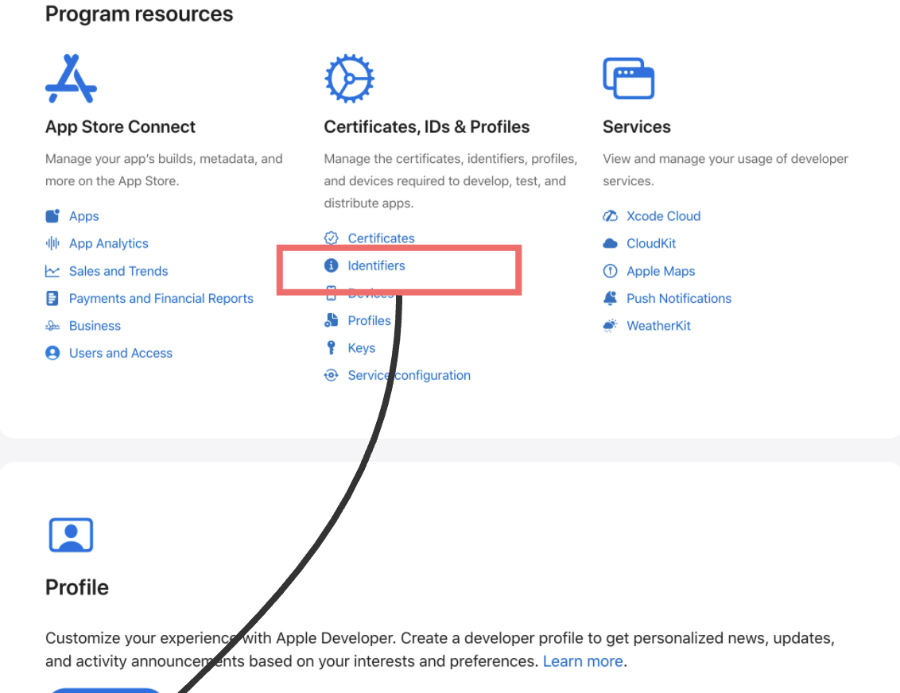Click the Apps icon next to Apps
This screenshot has width=900, height=693.
click(52, 216)
